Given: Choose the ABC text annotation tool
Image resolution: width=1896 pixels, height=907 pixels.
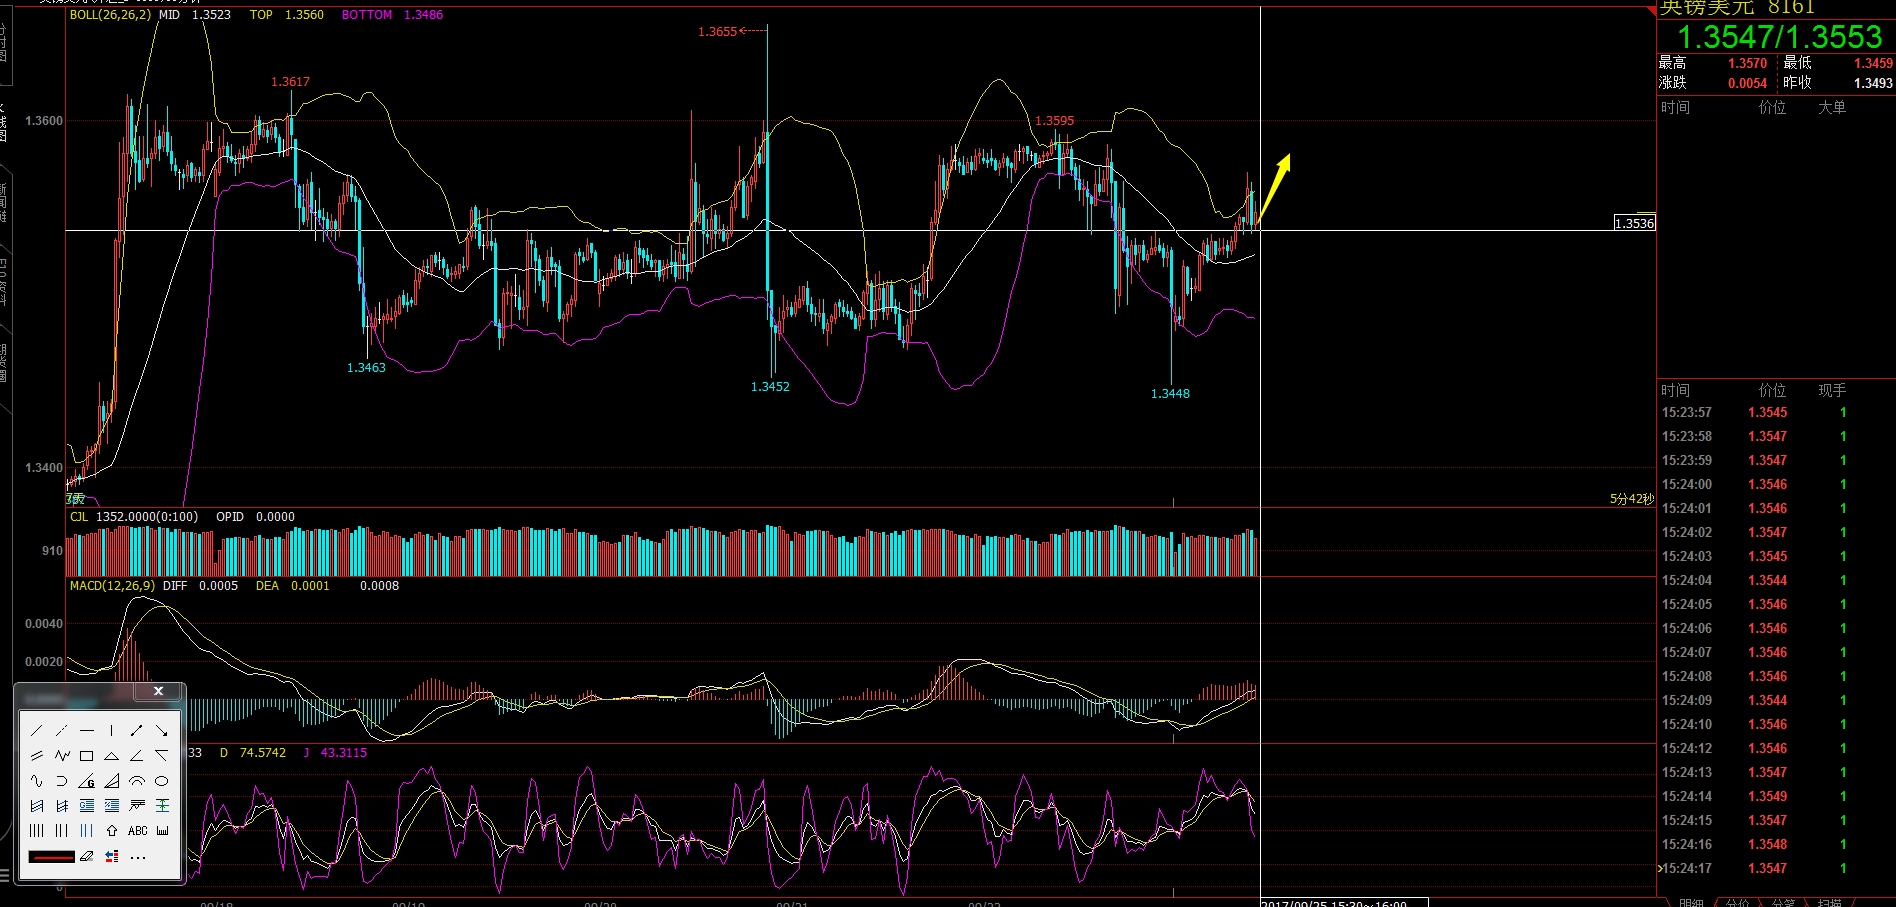Looking at the screenshot, I should click(137, 831).
